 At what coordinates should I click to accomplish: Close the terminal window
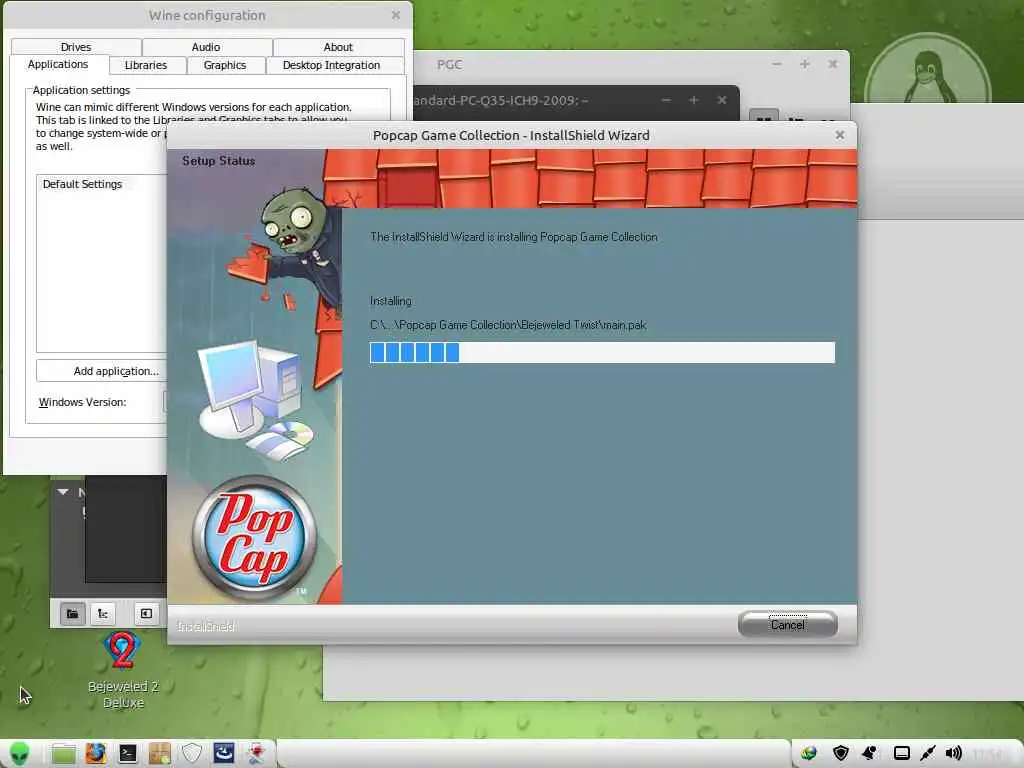[722, 100]
